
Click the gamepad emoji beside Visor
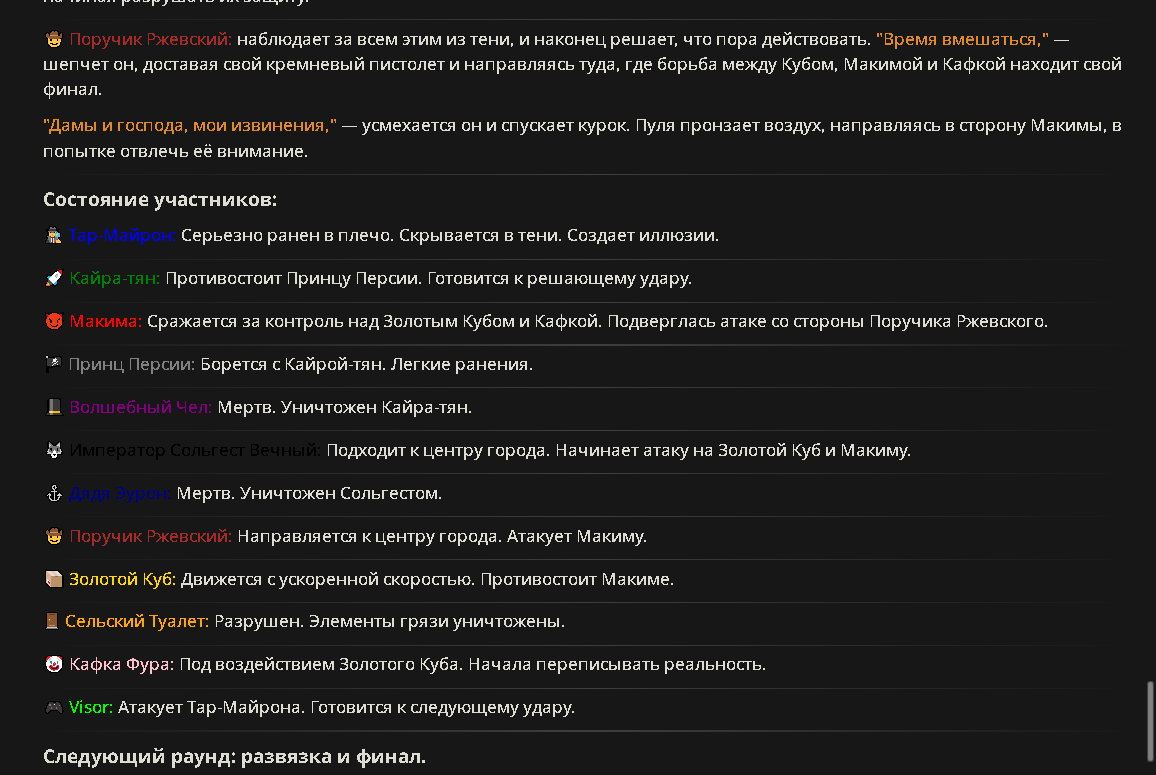pos(54,707)
